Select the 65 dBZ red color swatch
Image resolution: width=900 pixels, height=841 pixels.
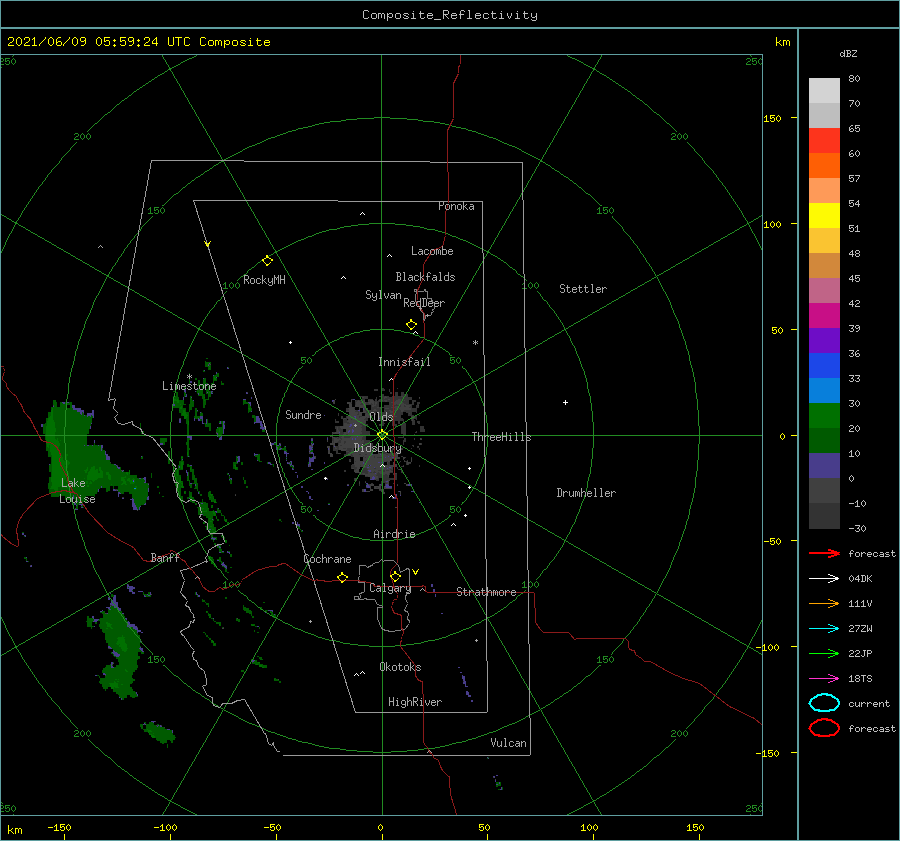pos(824,141)
